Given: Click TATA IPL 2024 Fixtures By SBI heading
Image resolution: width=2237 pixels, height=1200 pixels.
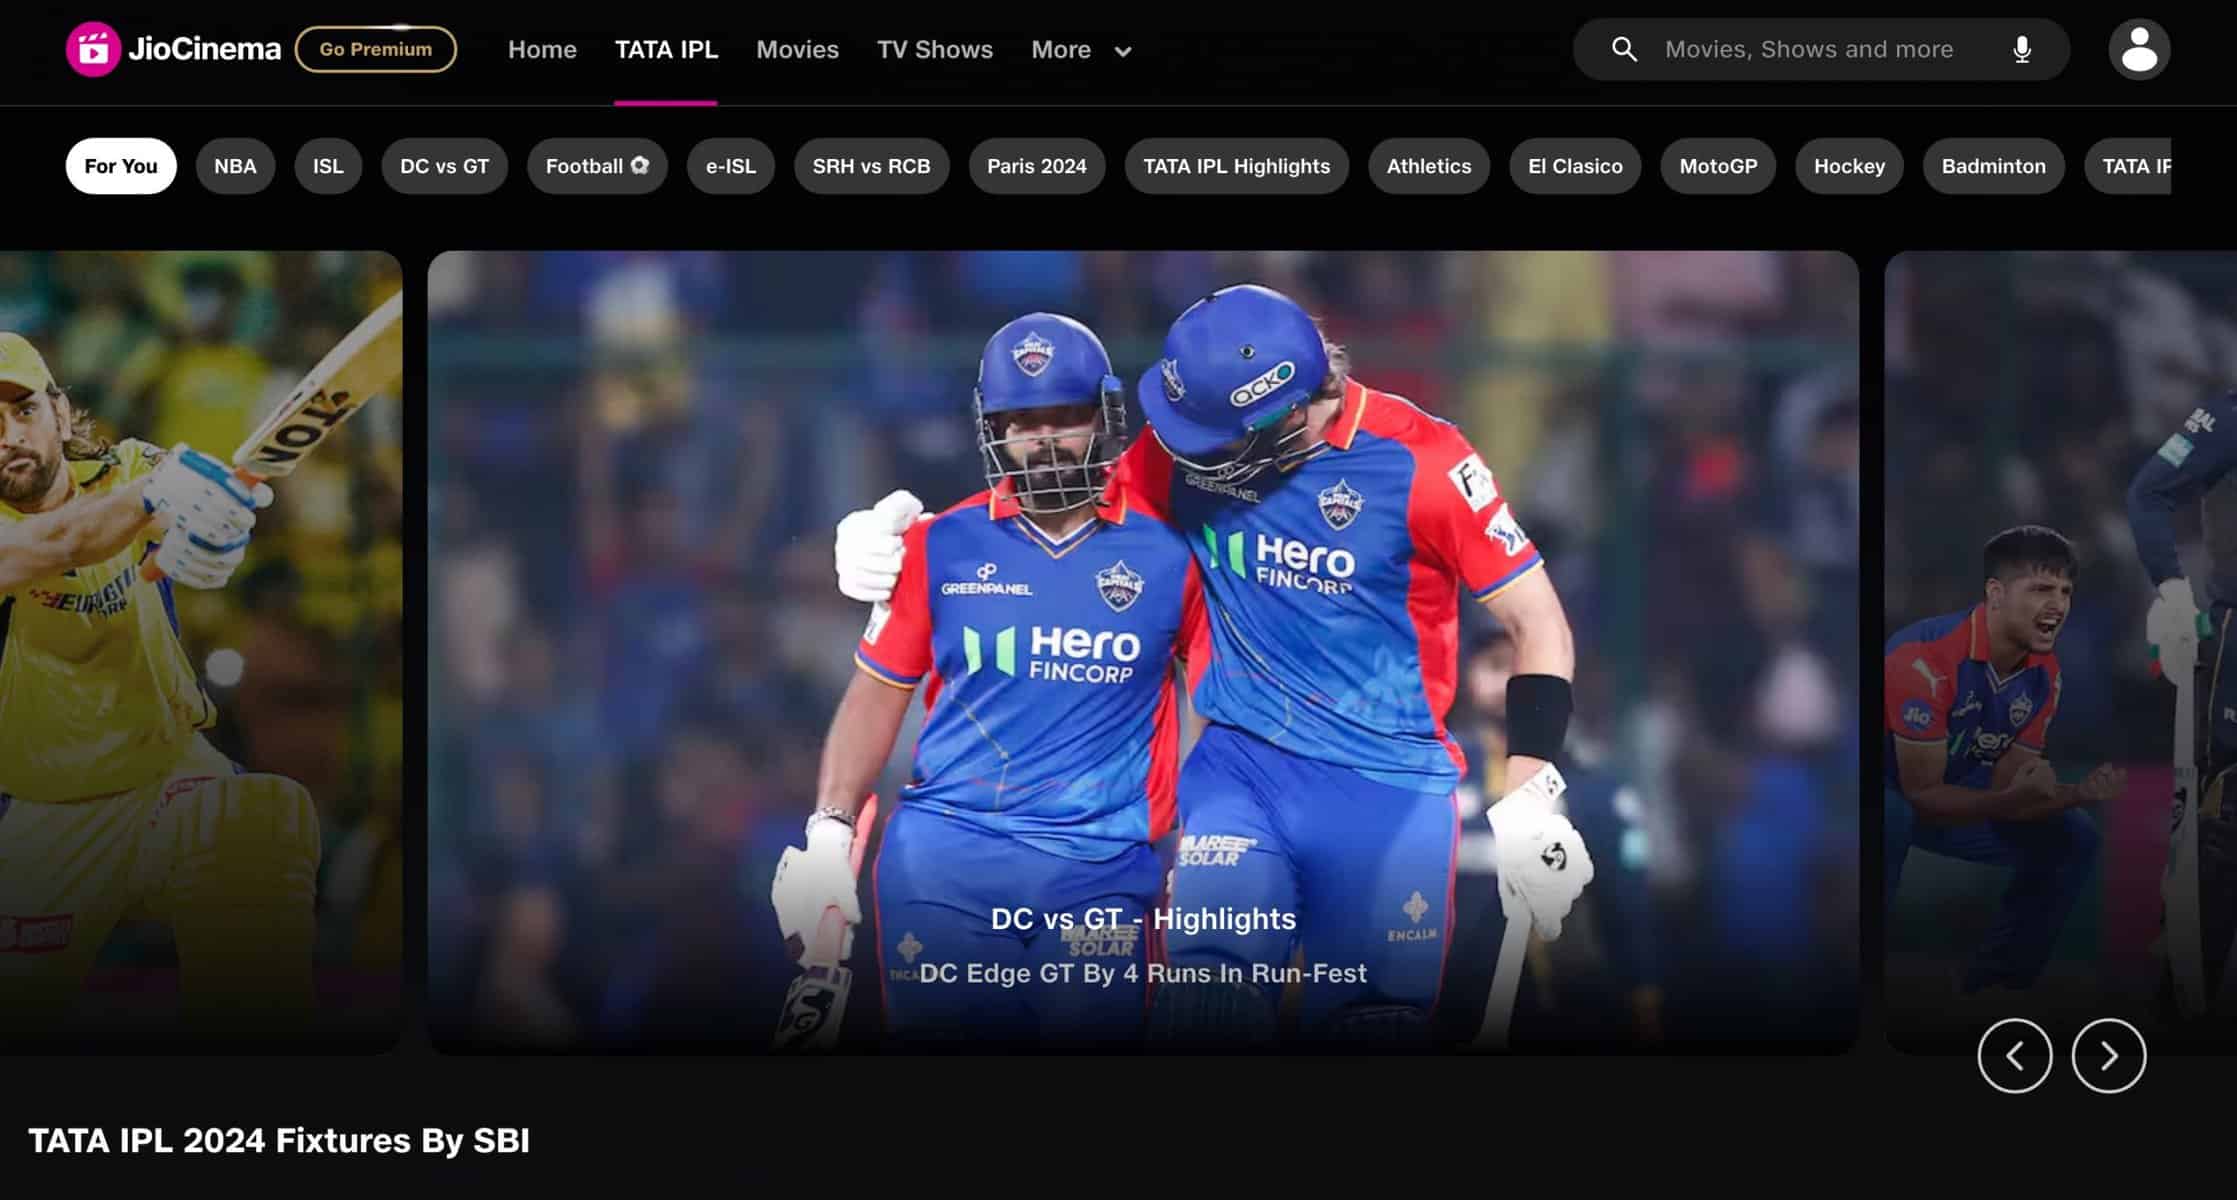Looking at the screenshot, I should pos(279,1141).
